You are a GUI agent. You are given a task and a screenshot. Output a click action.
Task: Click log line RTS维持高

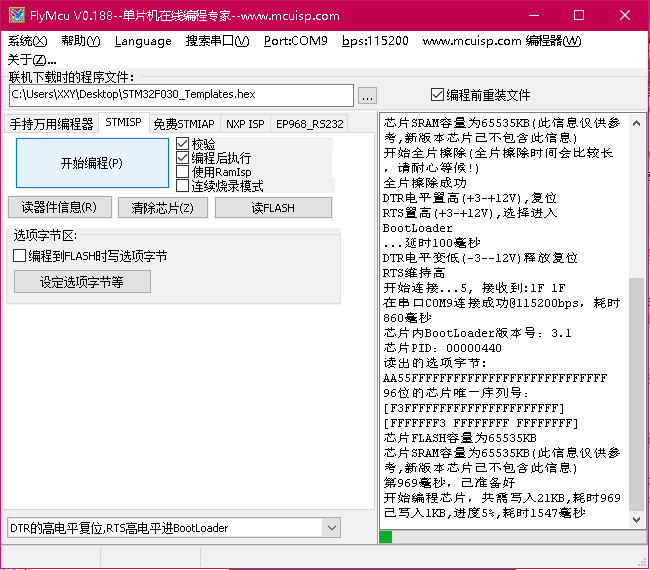point(414,273)
